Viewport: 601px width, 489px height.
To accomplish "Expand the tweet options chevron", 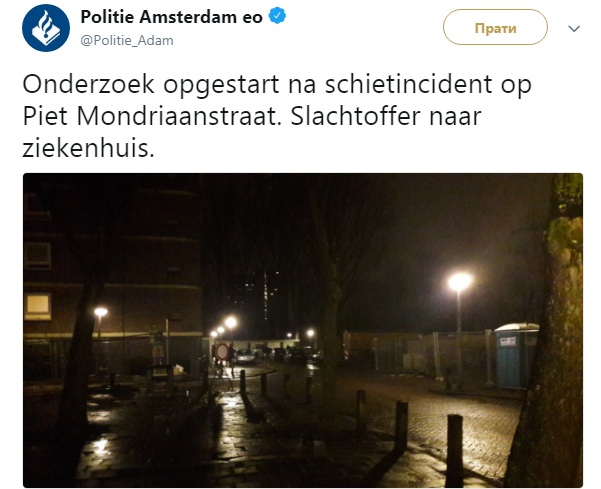I will 574,29.
